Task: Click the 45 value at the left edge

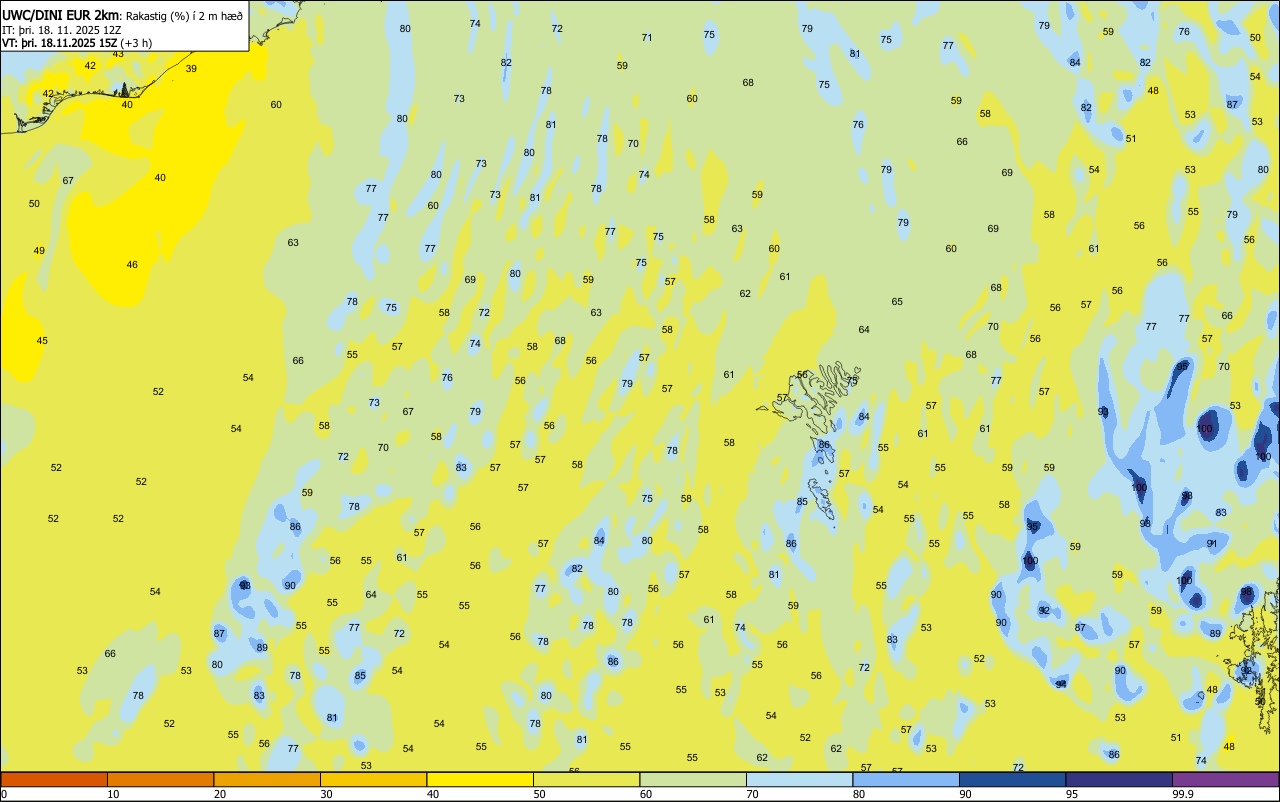Action: point(42,341)
